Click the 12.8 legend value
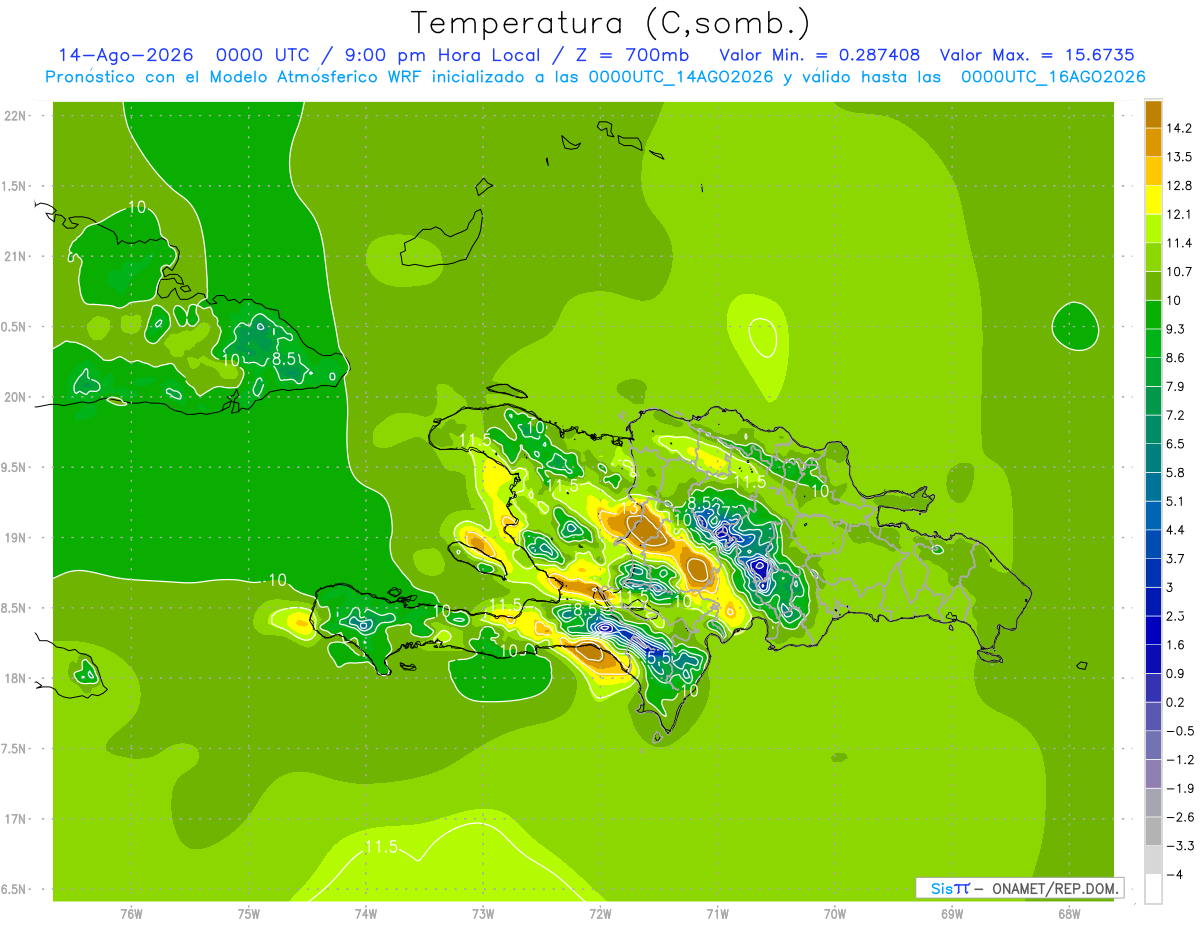This screenshot has width=1200, height=927. tap(1178, 185)
